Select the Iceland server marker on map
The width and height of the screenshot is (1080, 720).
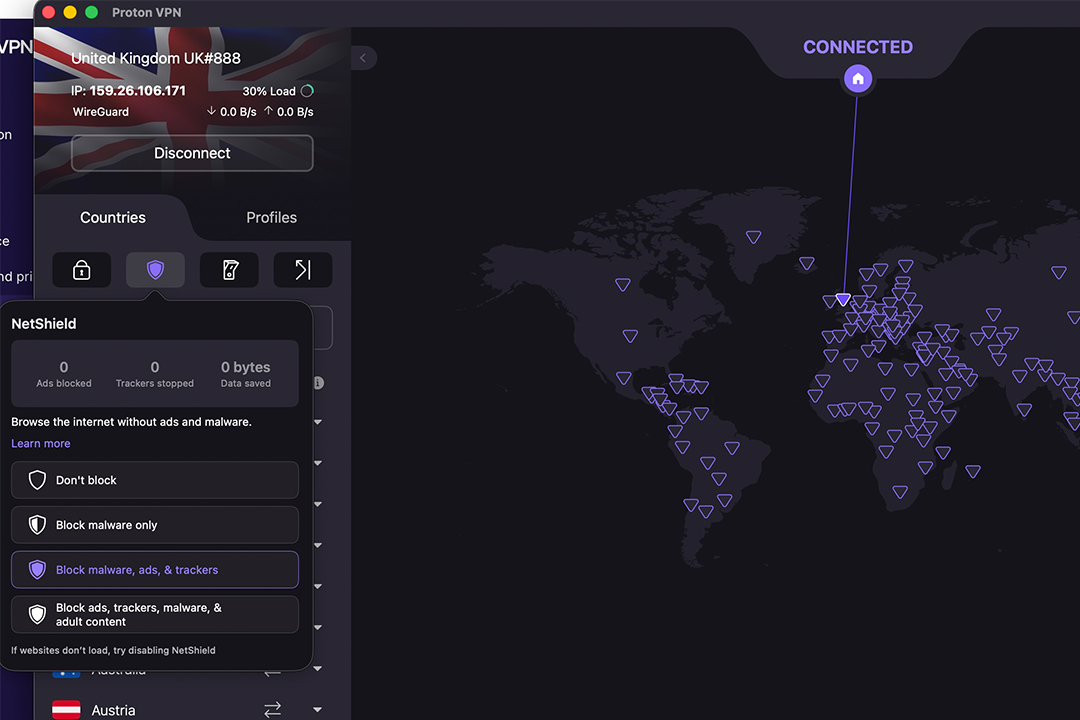(x=807, y=263)
